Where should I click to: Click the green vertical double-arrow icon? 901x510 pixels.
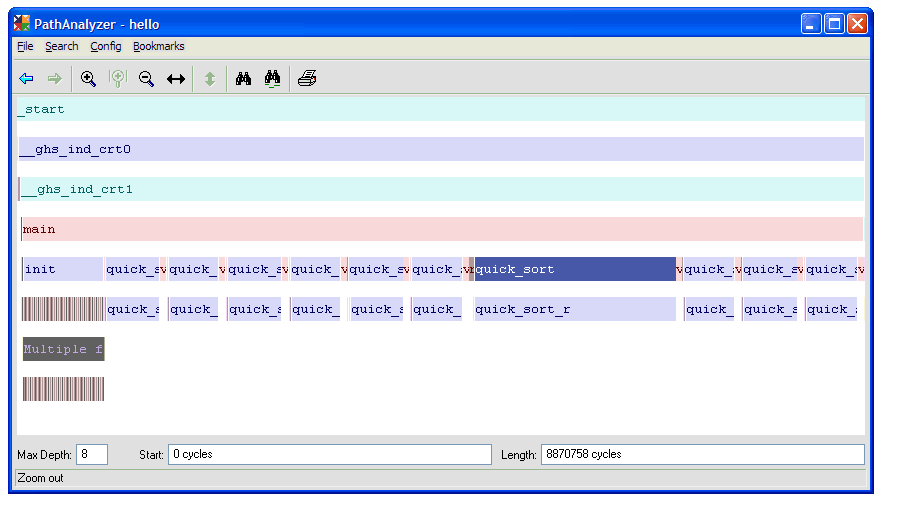pos(210,79)
